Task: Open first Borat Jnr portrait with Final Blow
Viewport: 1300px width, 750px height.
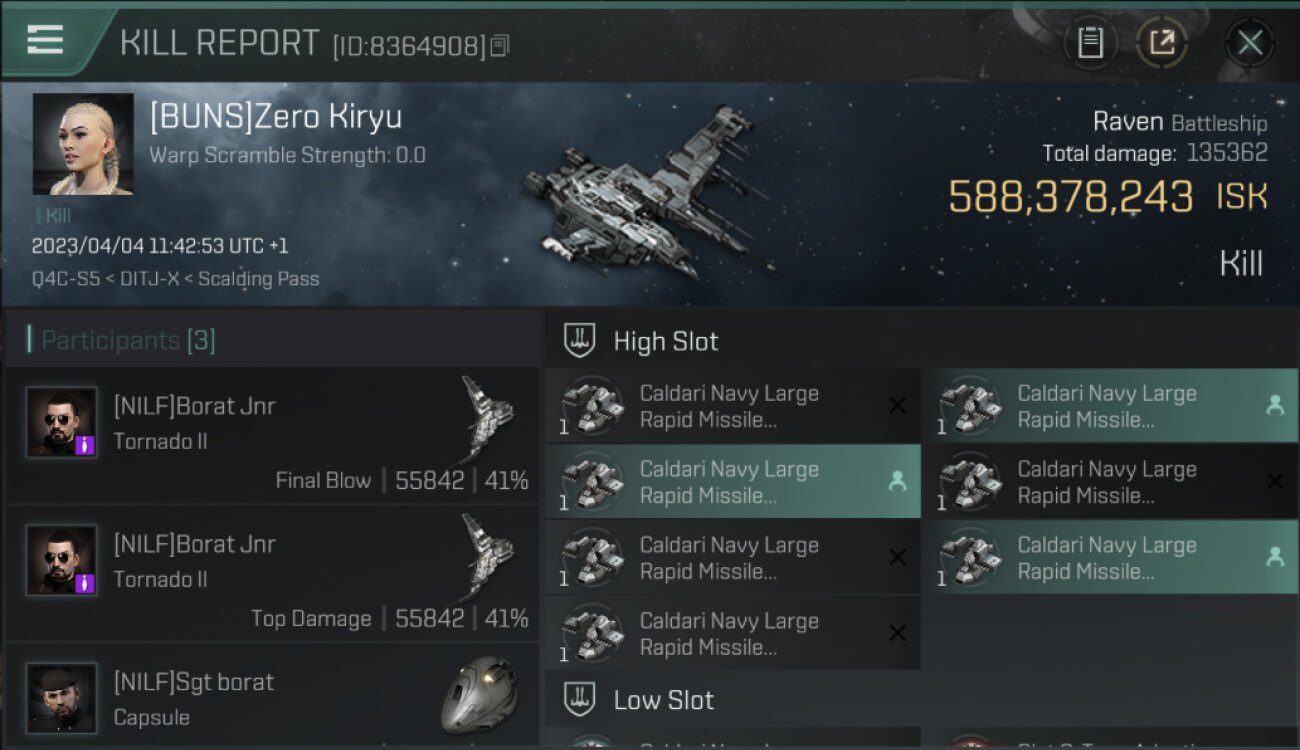Action: (62, 422)
